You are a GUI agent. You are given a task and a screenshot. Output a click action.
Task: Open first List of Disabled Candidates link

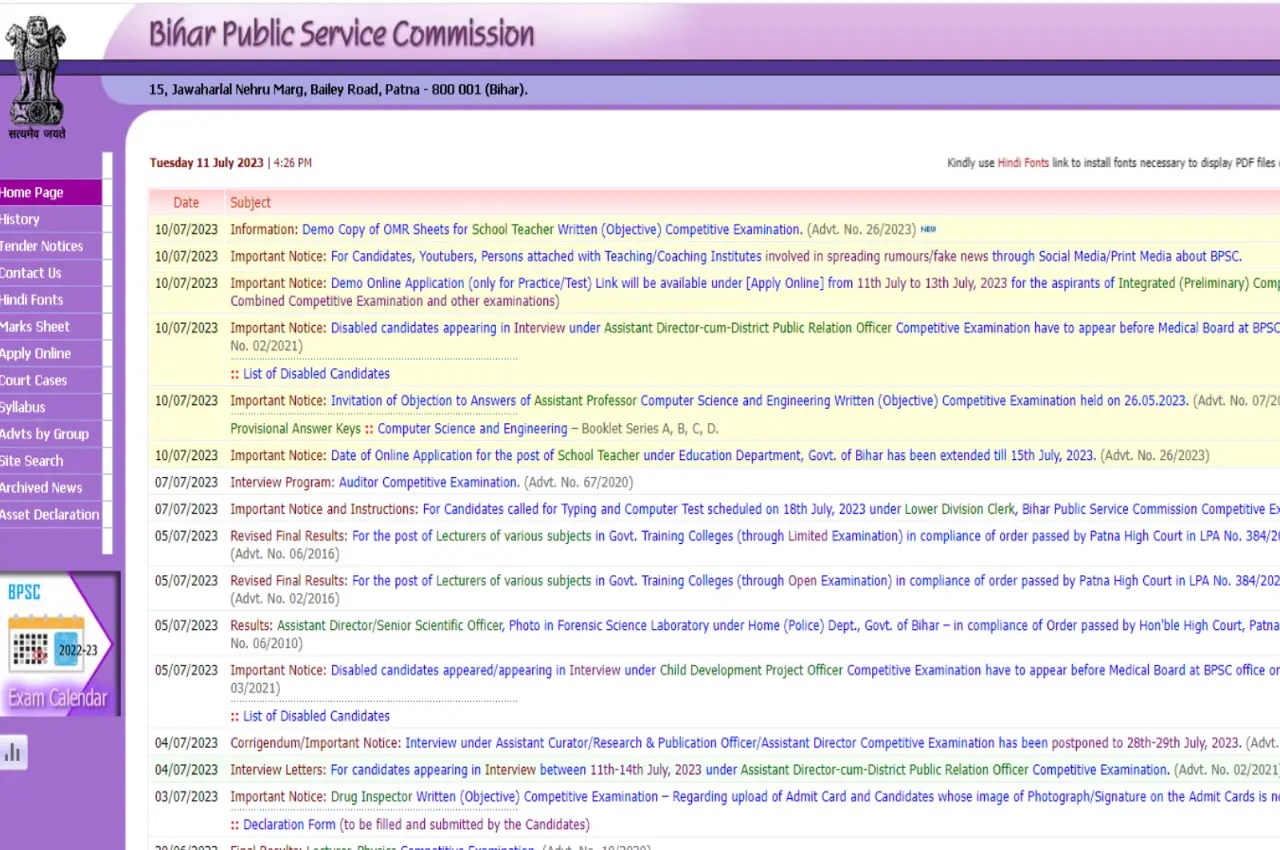[x=316, y=374]
